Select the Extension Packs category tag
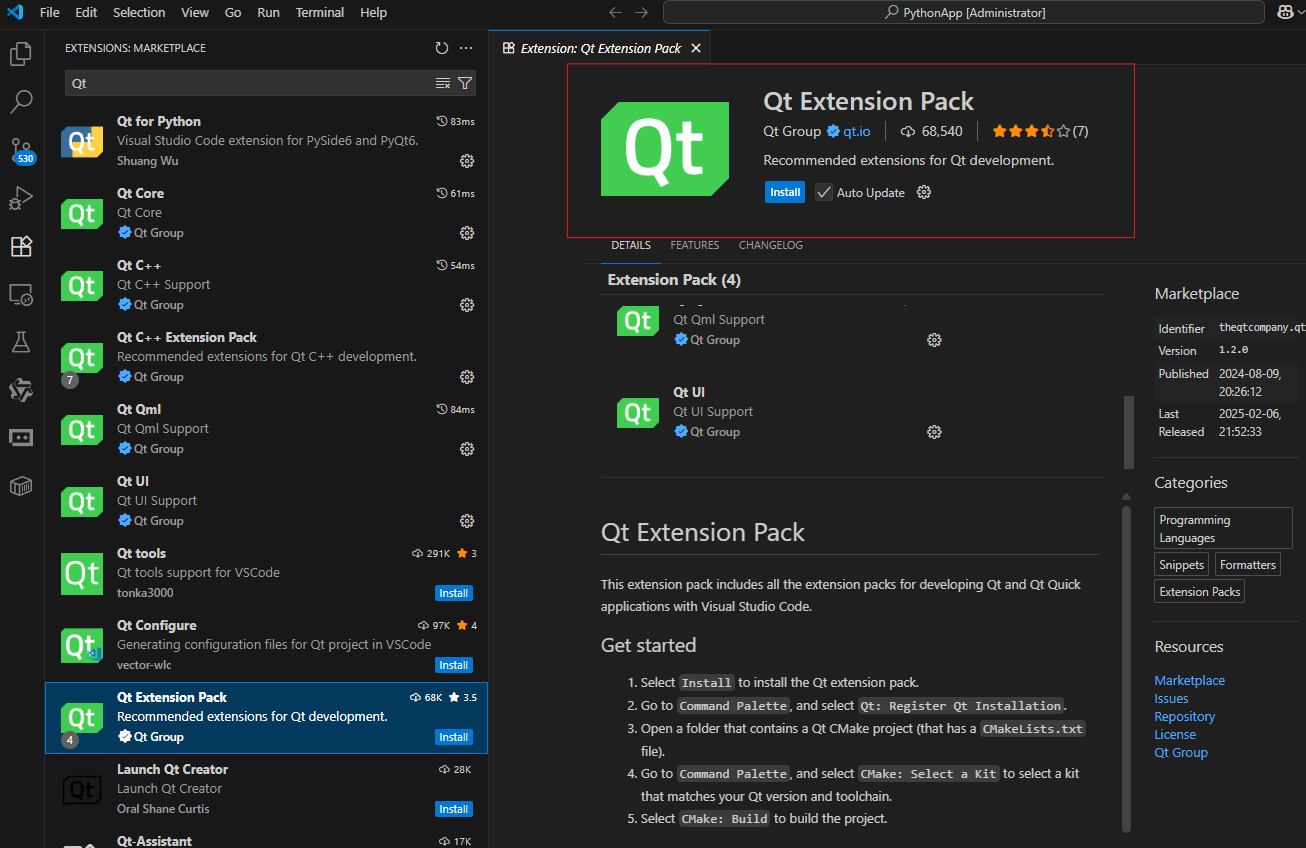1306x848 pixels. (1200, 592)
